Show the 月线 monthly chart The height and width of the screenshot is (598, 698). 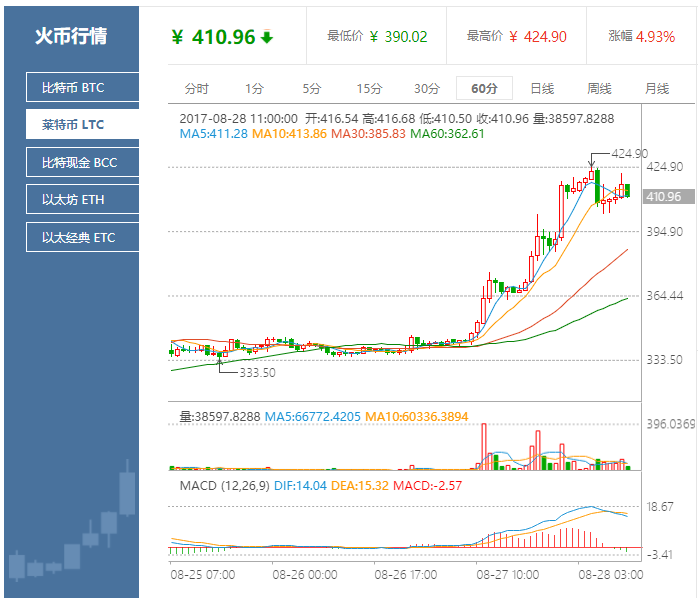(x=657, y=88)
